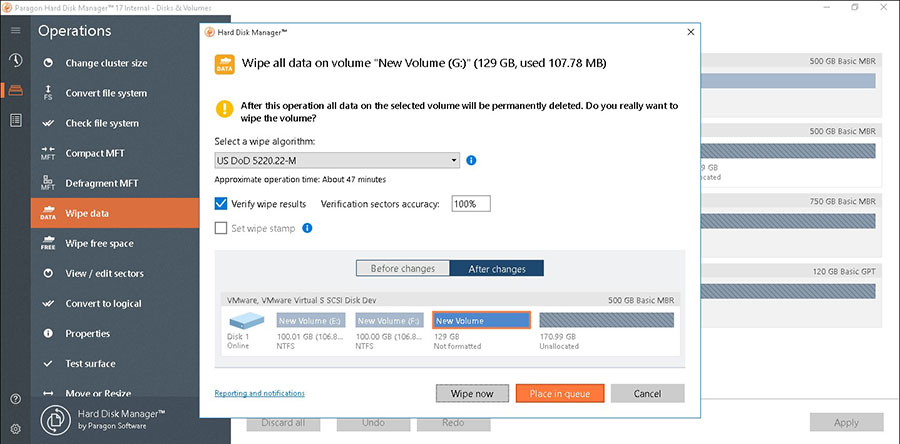Click the Convert file system FS icon
The height and width of the screenshot is (444, 900).
point(48,93)
